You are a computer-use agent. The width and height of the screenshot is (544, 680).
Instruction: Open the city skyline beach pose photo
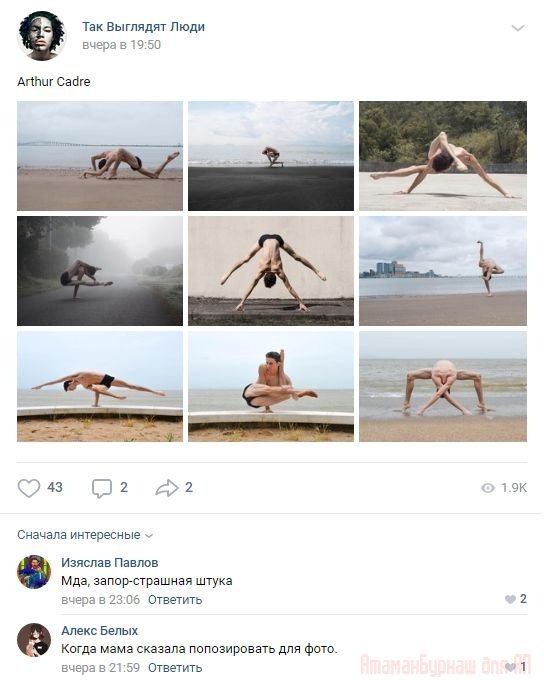(443, 271)
